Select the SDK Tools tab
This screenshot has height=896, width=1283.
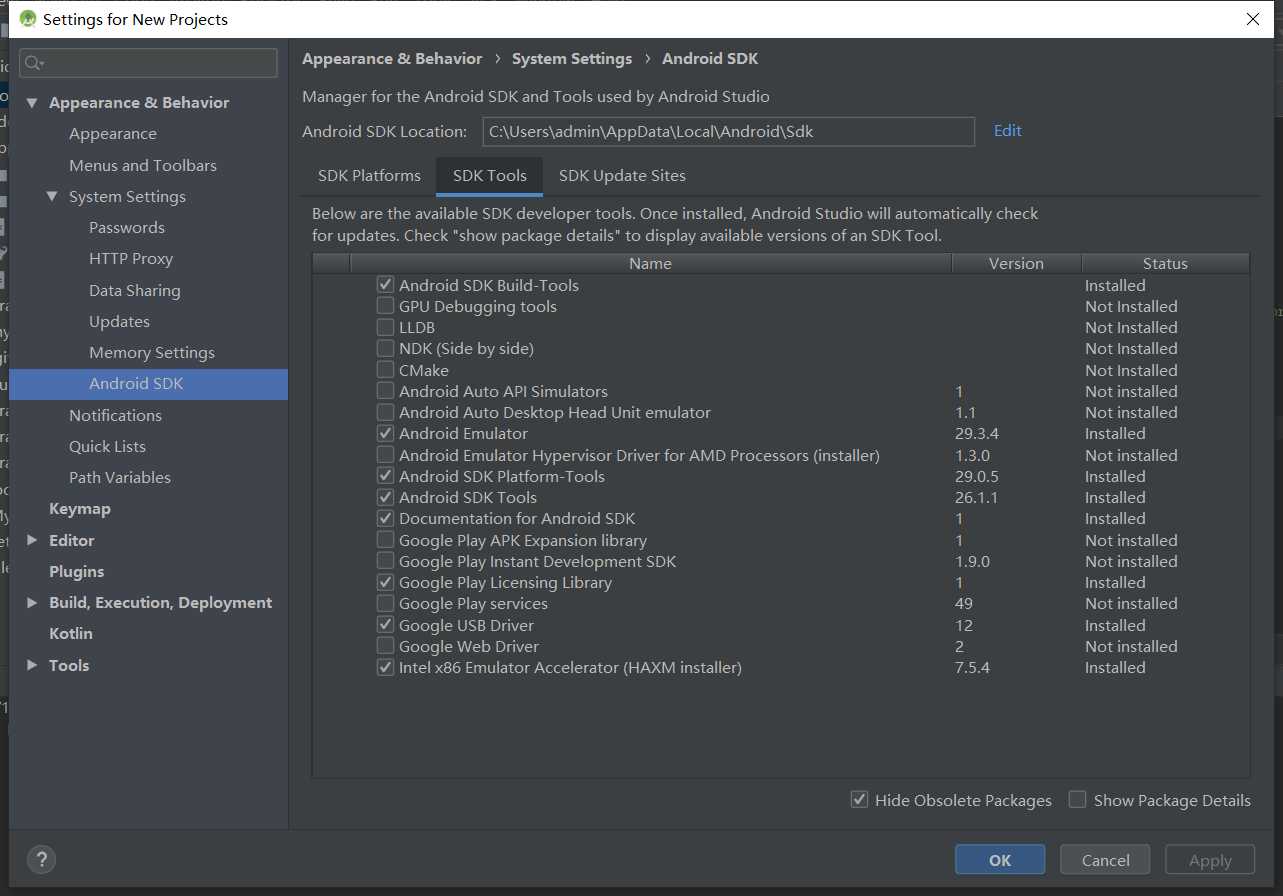click(x=490, y=175)
